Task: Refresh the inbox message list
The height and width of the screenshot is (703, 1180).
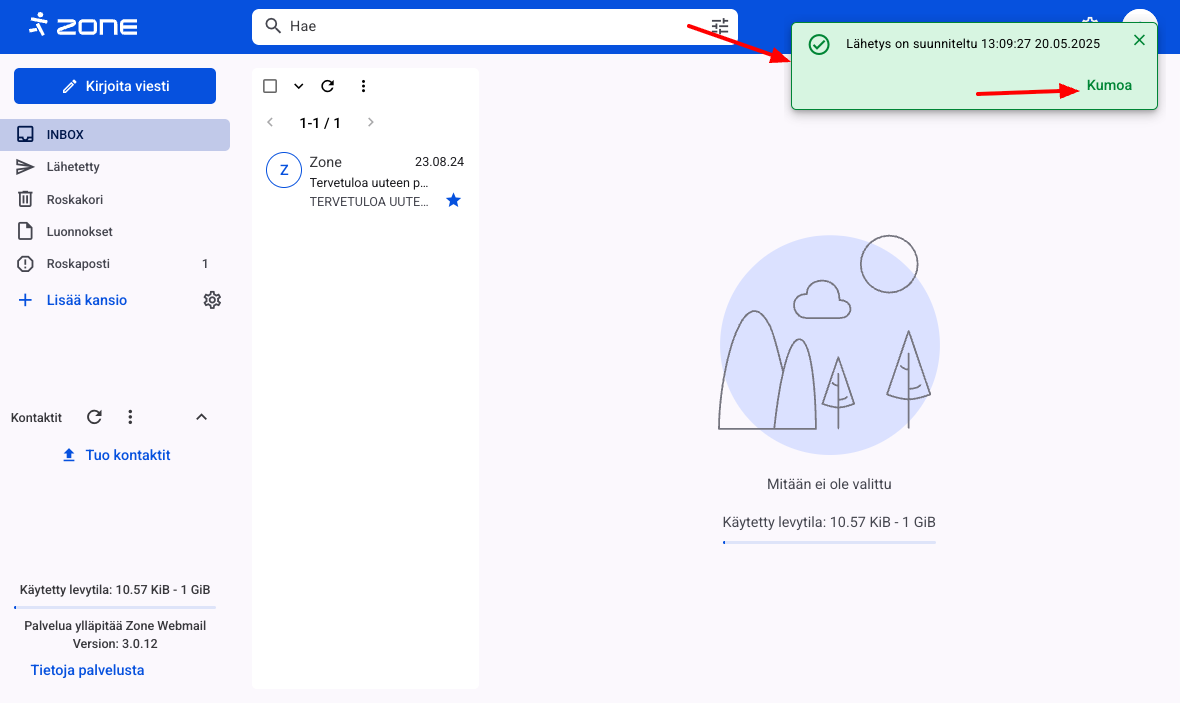Action: [327, 86]
